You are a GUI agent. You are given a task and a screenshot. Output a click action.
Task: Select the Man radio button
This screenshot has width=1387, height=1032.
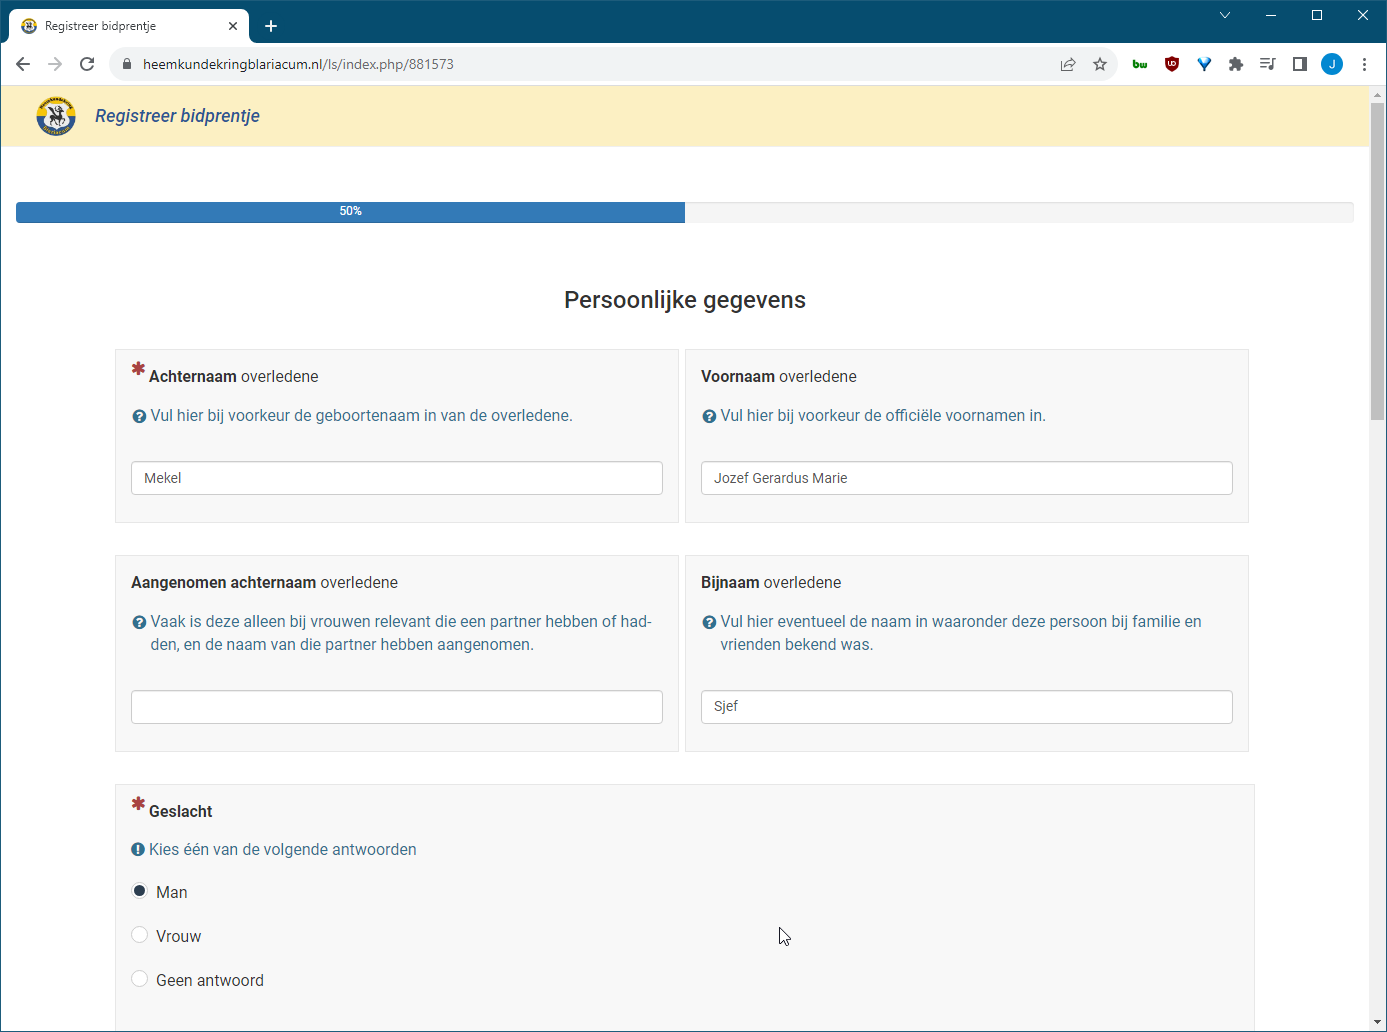coord(140,891)
